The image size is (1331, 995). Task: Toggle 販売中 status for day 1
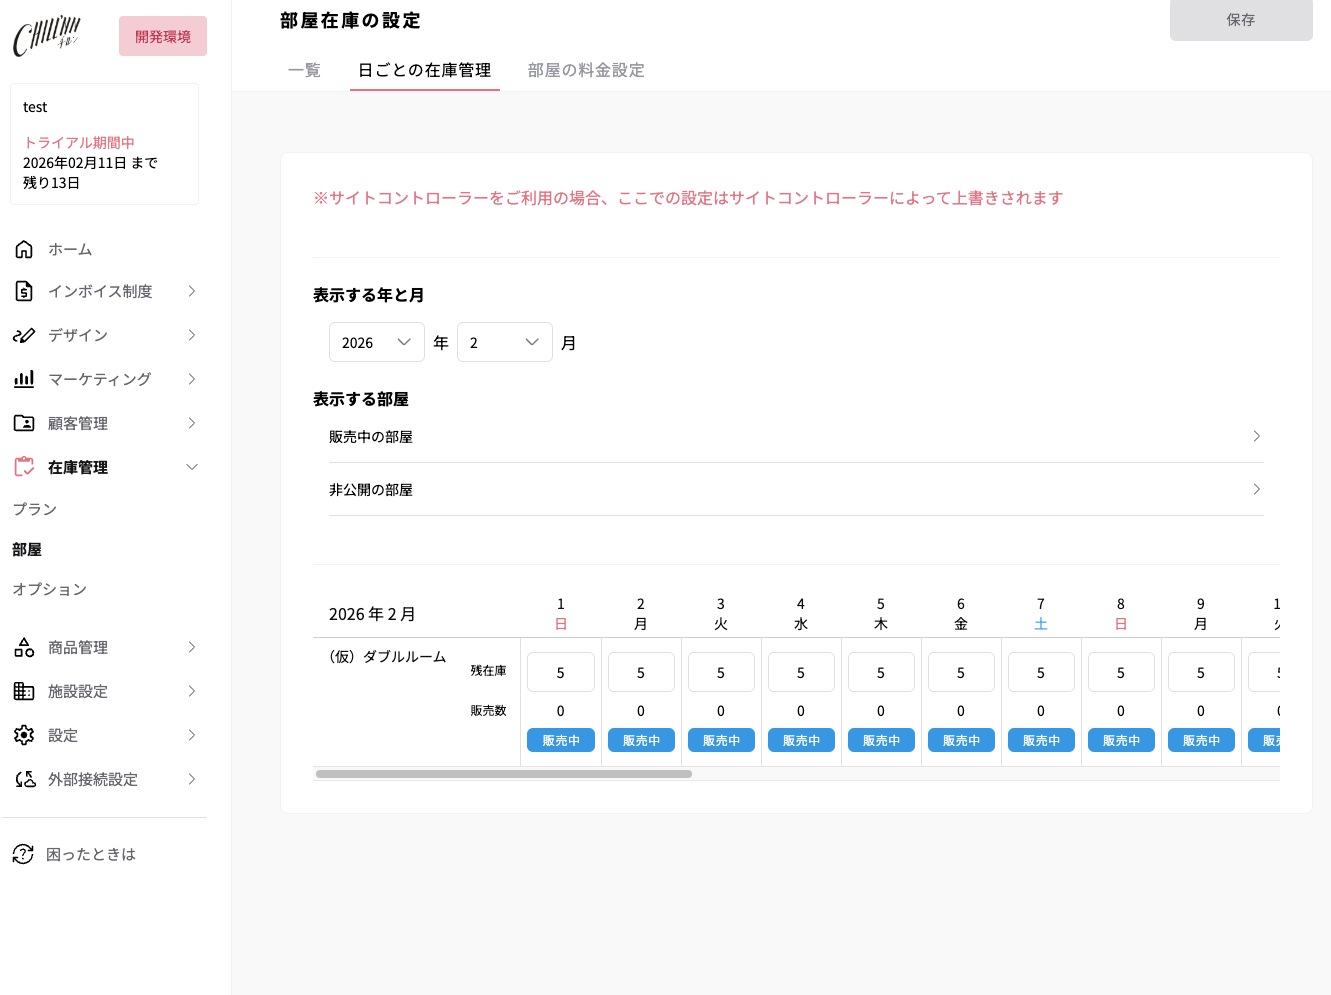[561, 740]
